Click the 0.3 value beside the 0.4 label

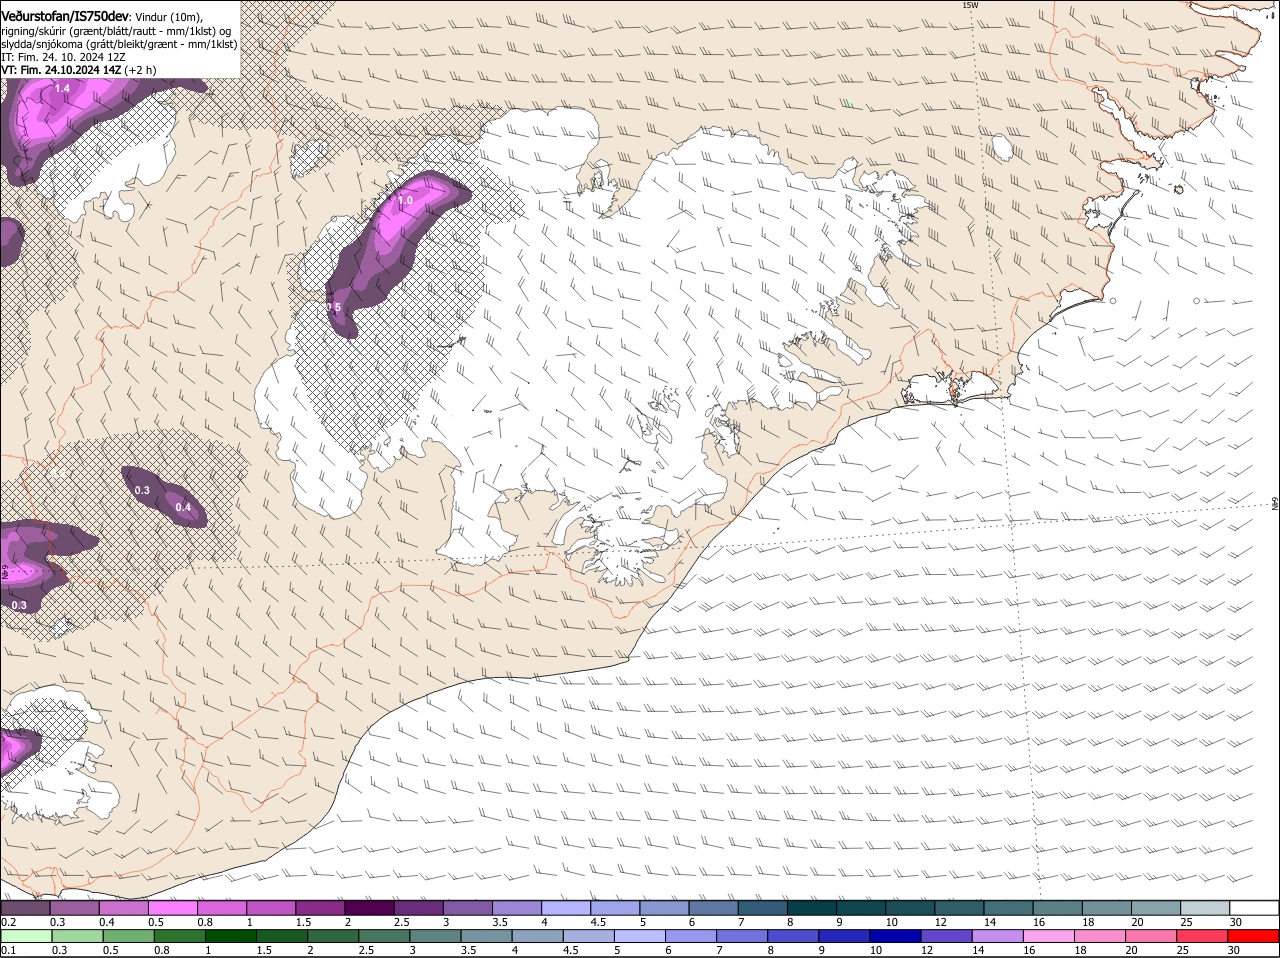(x=142, y=490)
